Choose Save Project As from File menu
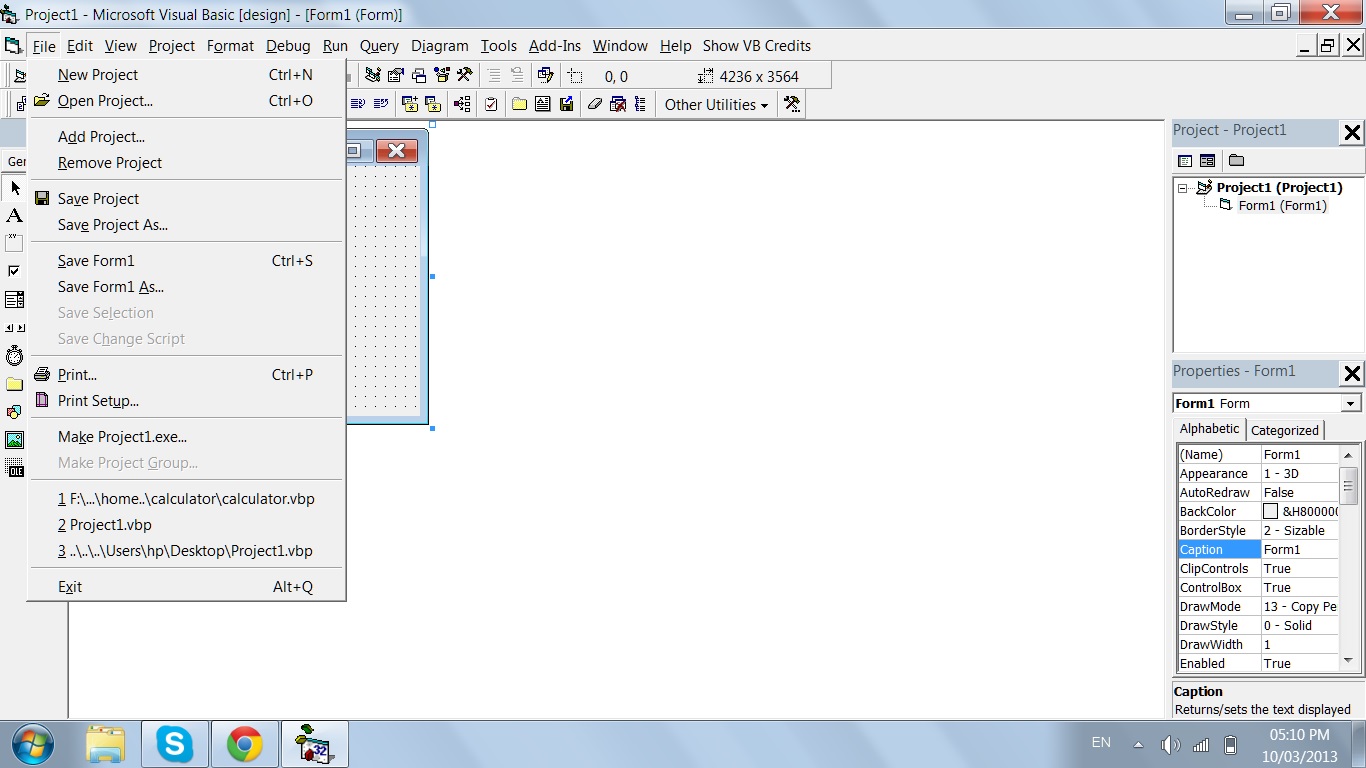This screenshot has height=768, width=1366. coord(113,225)
